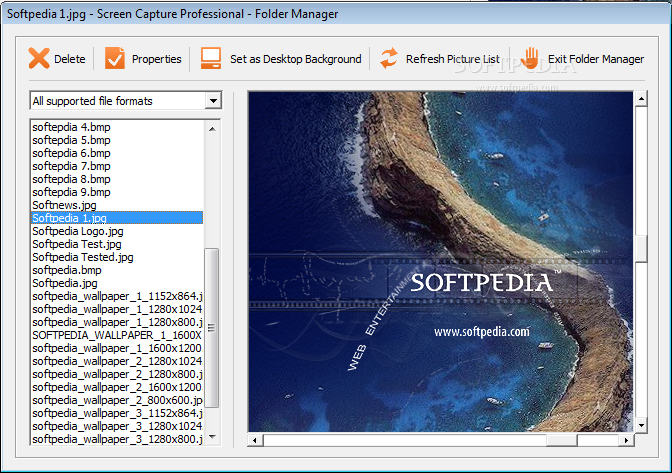
Task: Click the file list scrollbar thumb
Action: pyautogui.click(x=212, y=328)
